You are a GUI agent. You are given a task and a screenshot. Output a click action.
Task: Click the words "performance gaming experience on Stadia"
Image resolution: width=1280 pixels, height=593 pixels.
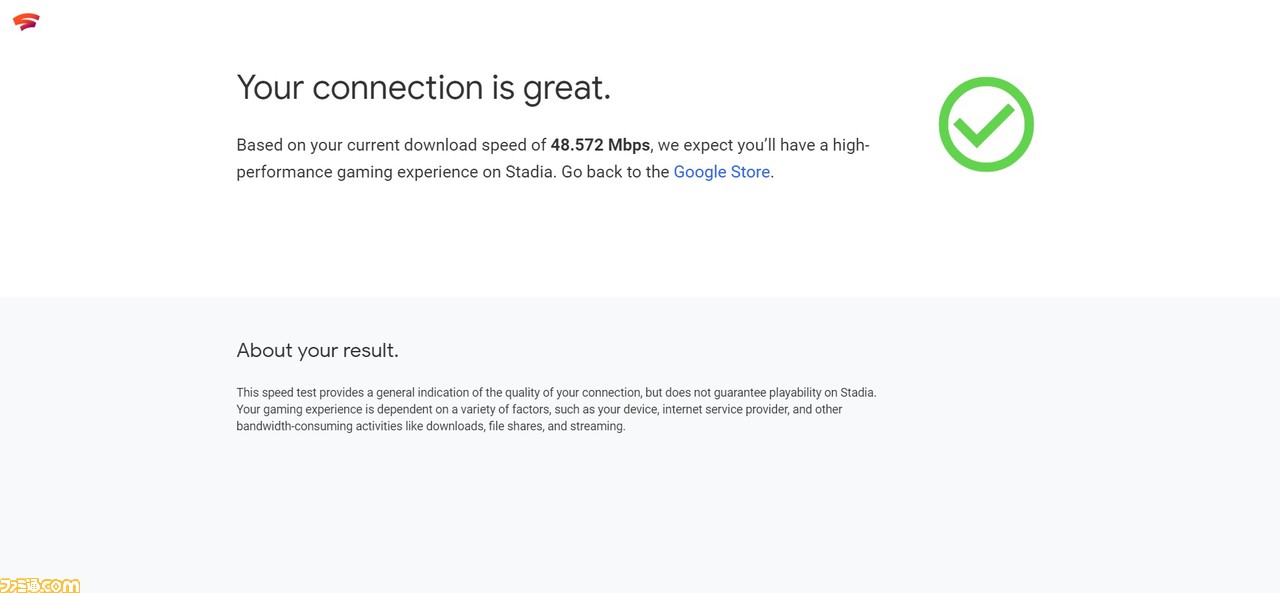pyautogui.click(x=395, y=172)
